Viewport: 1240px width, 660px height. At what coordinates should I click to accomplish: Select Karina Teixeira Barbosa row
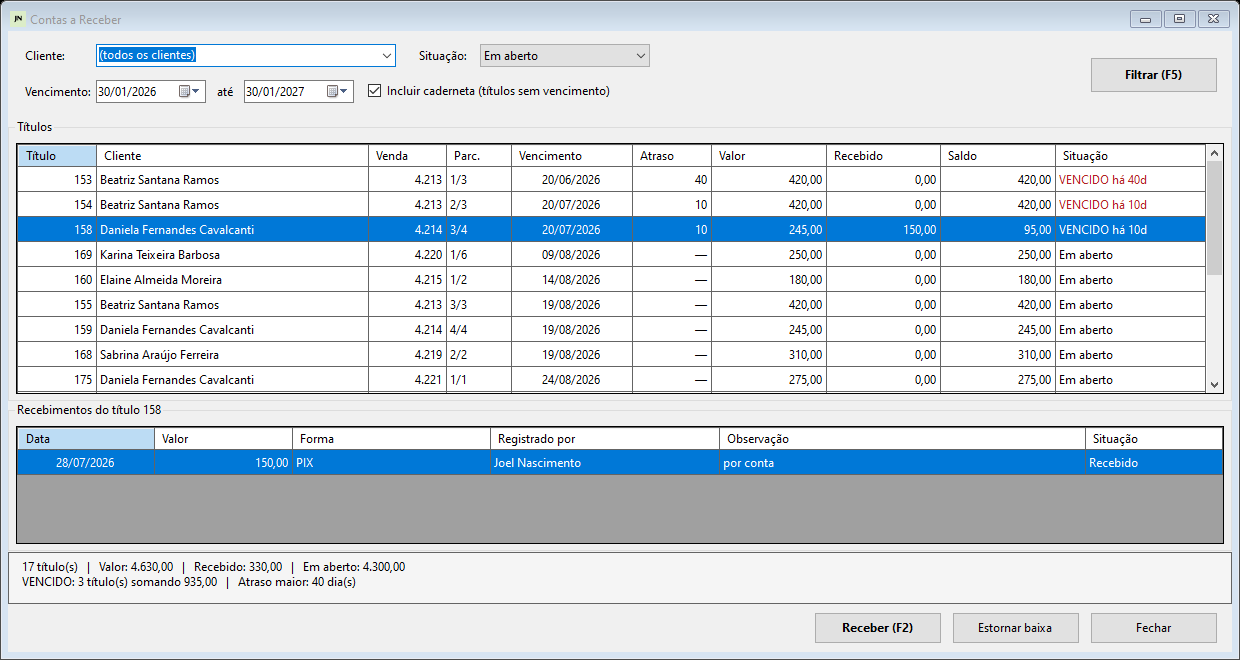tap(611, 255)
